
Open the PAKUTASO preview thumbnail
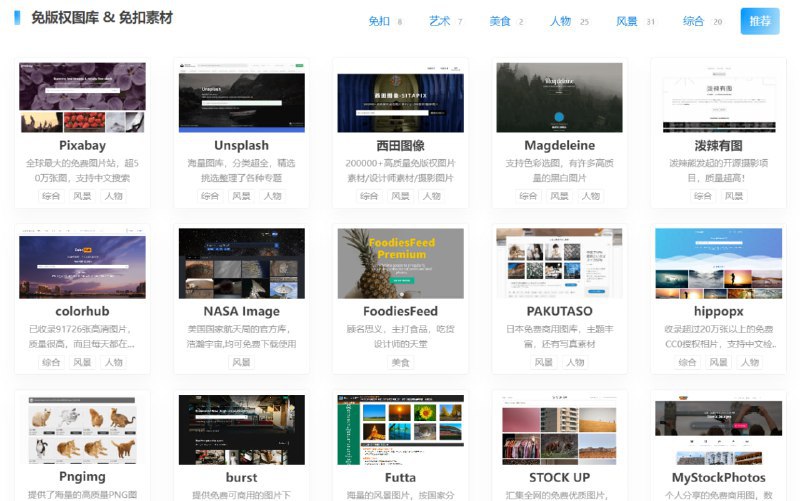click(x=559, y=263)
